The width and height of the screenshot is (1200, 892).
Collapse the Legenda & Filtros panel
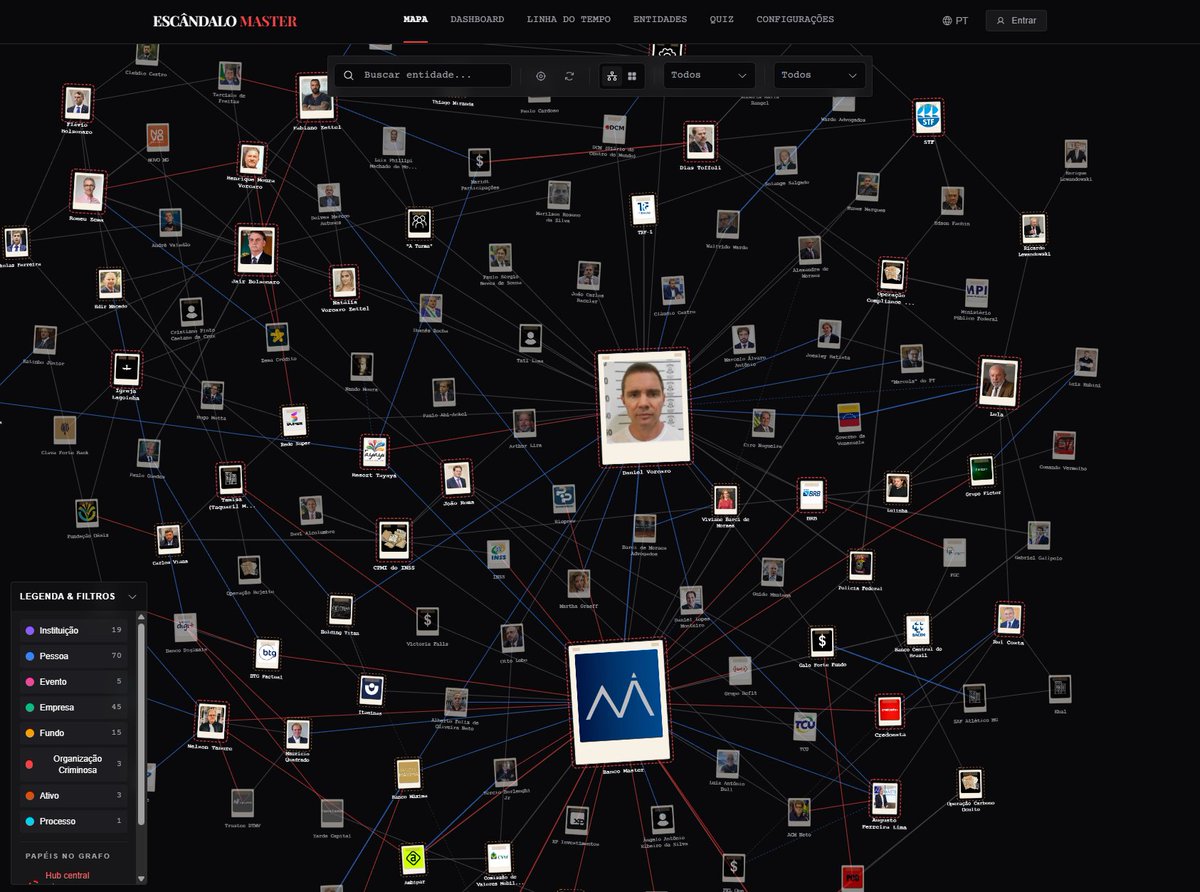tap(132, 597)
